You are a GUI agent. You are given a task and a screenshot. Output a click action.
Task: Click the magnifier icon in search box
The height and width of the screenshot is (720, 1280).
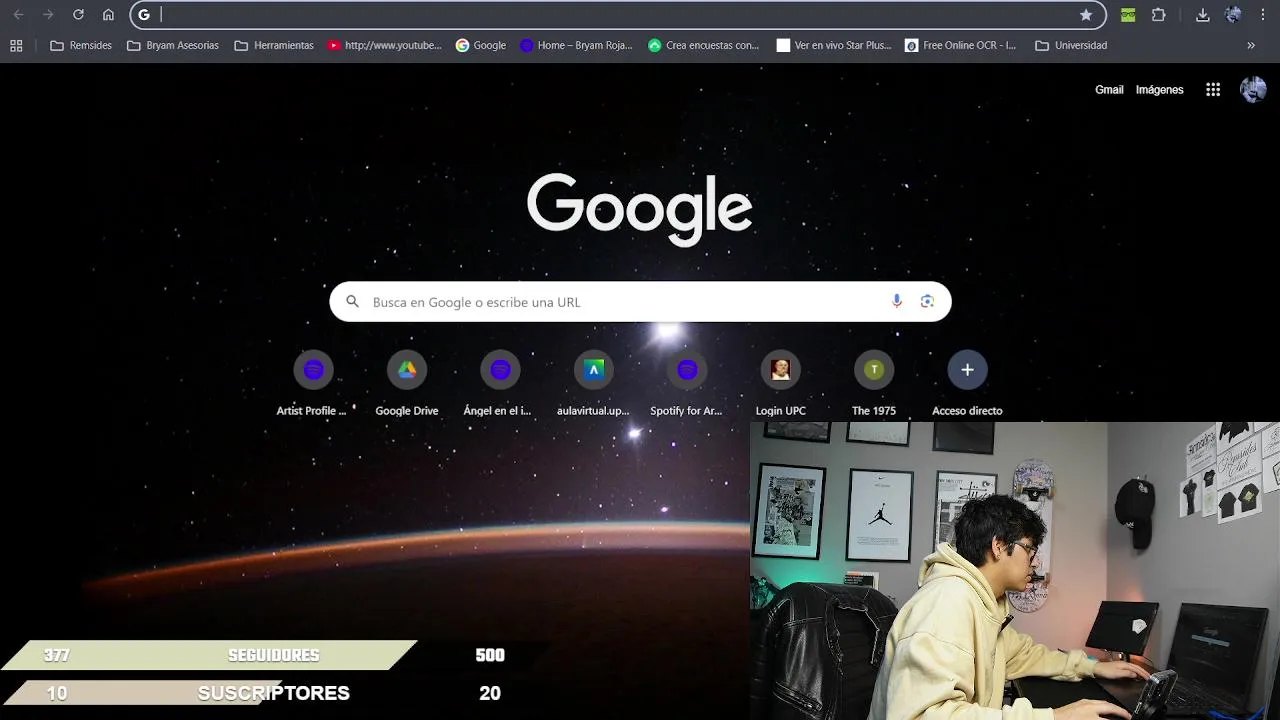point(352,302)
